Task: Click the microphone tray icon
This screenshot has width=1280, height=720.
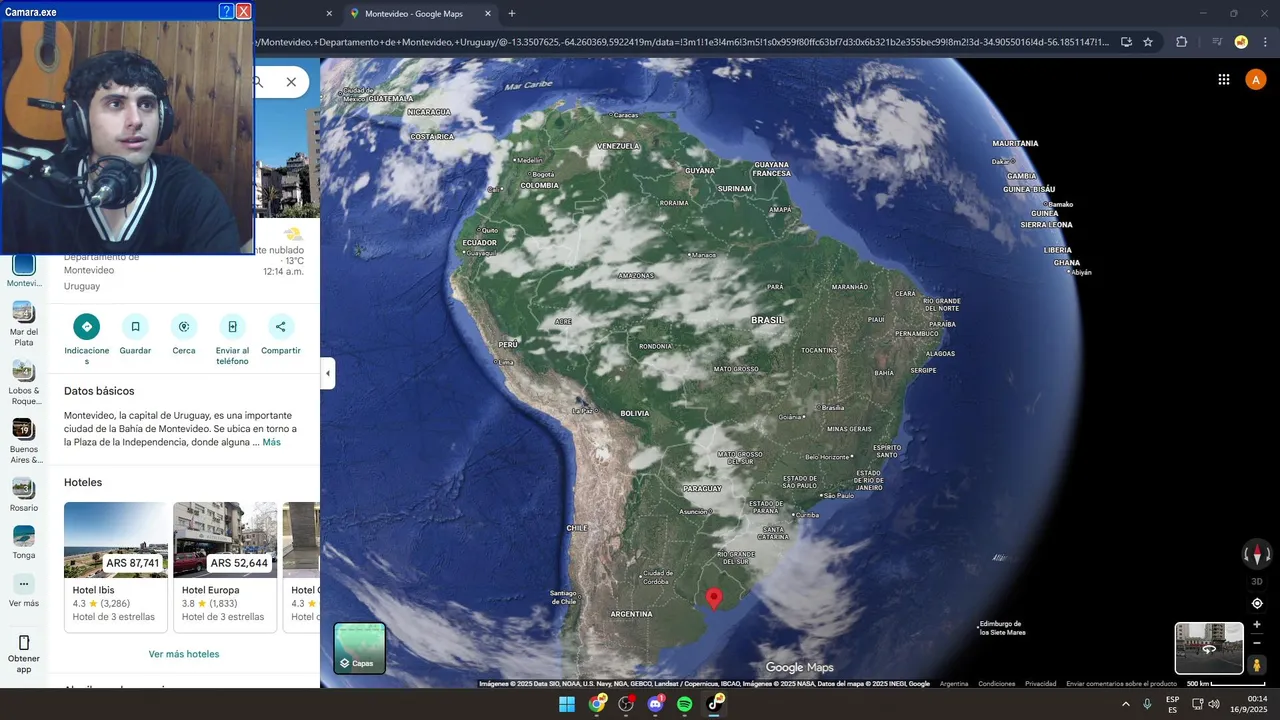Action: click(1147, 704)
